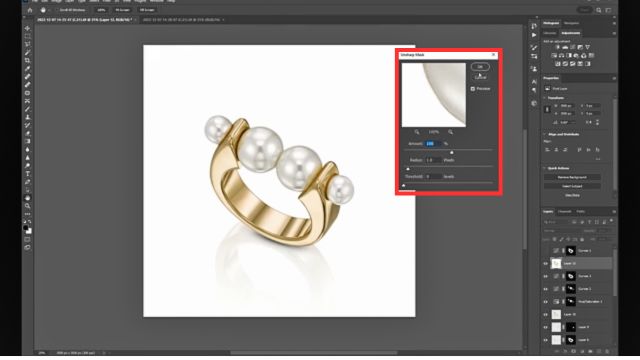
Task: Zoom in the Unsharp Mask preview
Action: tap(451, 132)
